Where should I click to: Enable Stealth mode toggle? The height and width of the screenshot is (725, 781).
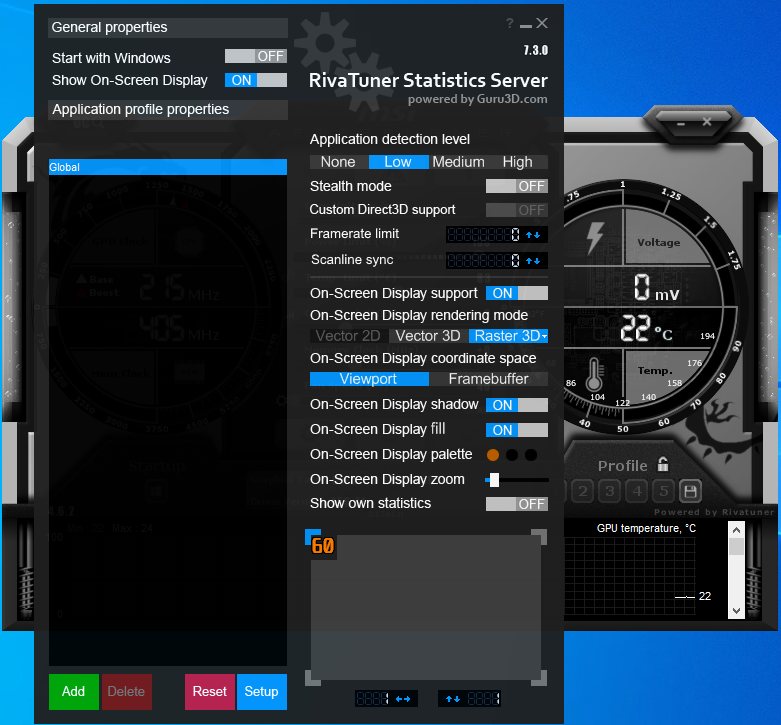coord(517,186)
